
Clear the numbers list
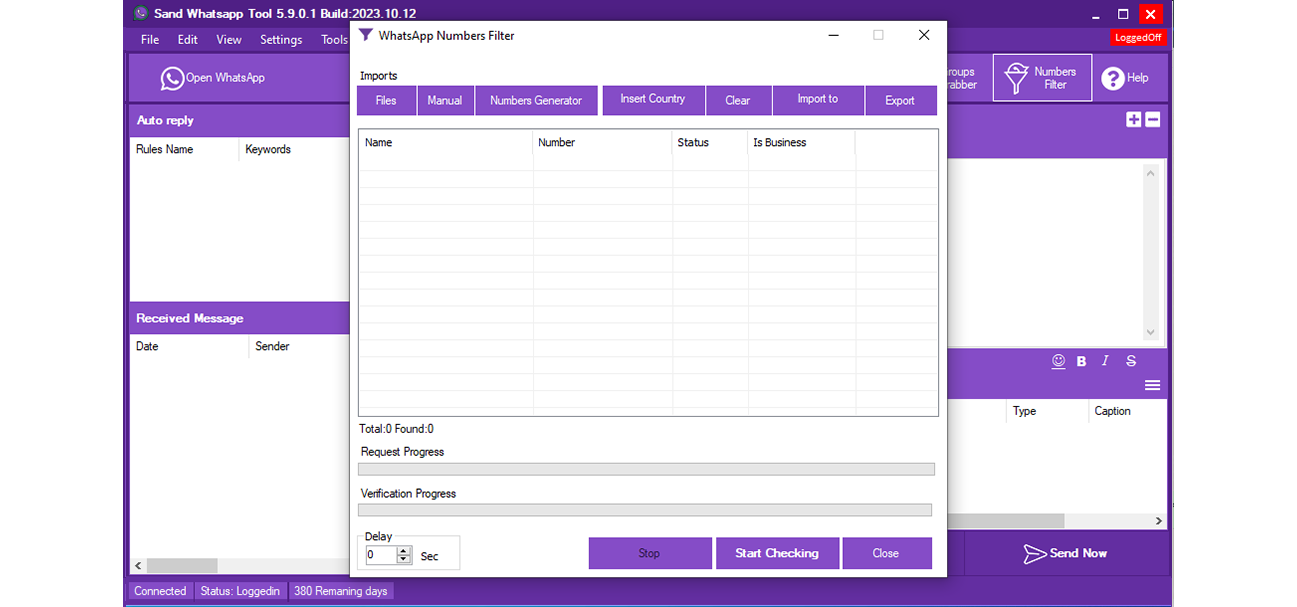coord(738,100)
